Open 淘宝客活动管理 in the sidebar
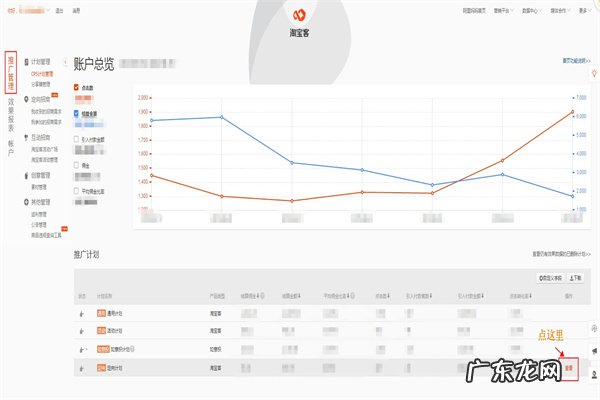 [x=44, y=160]
